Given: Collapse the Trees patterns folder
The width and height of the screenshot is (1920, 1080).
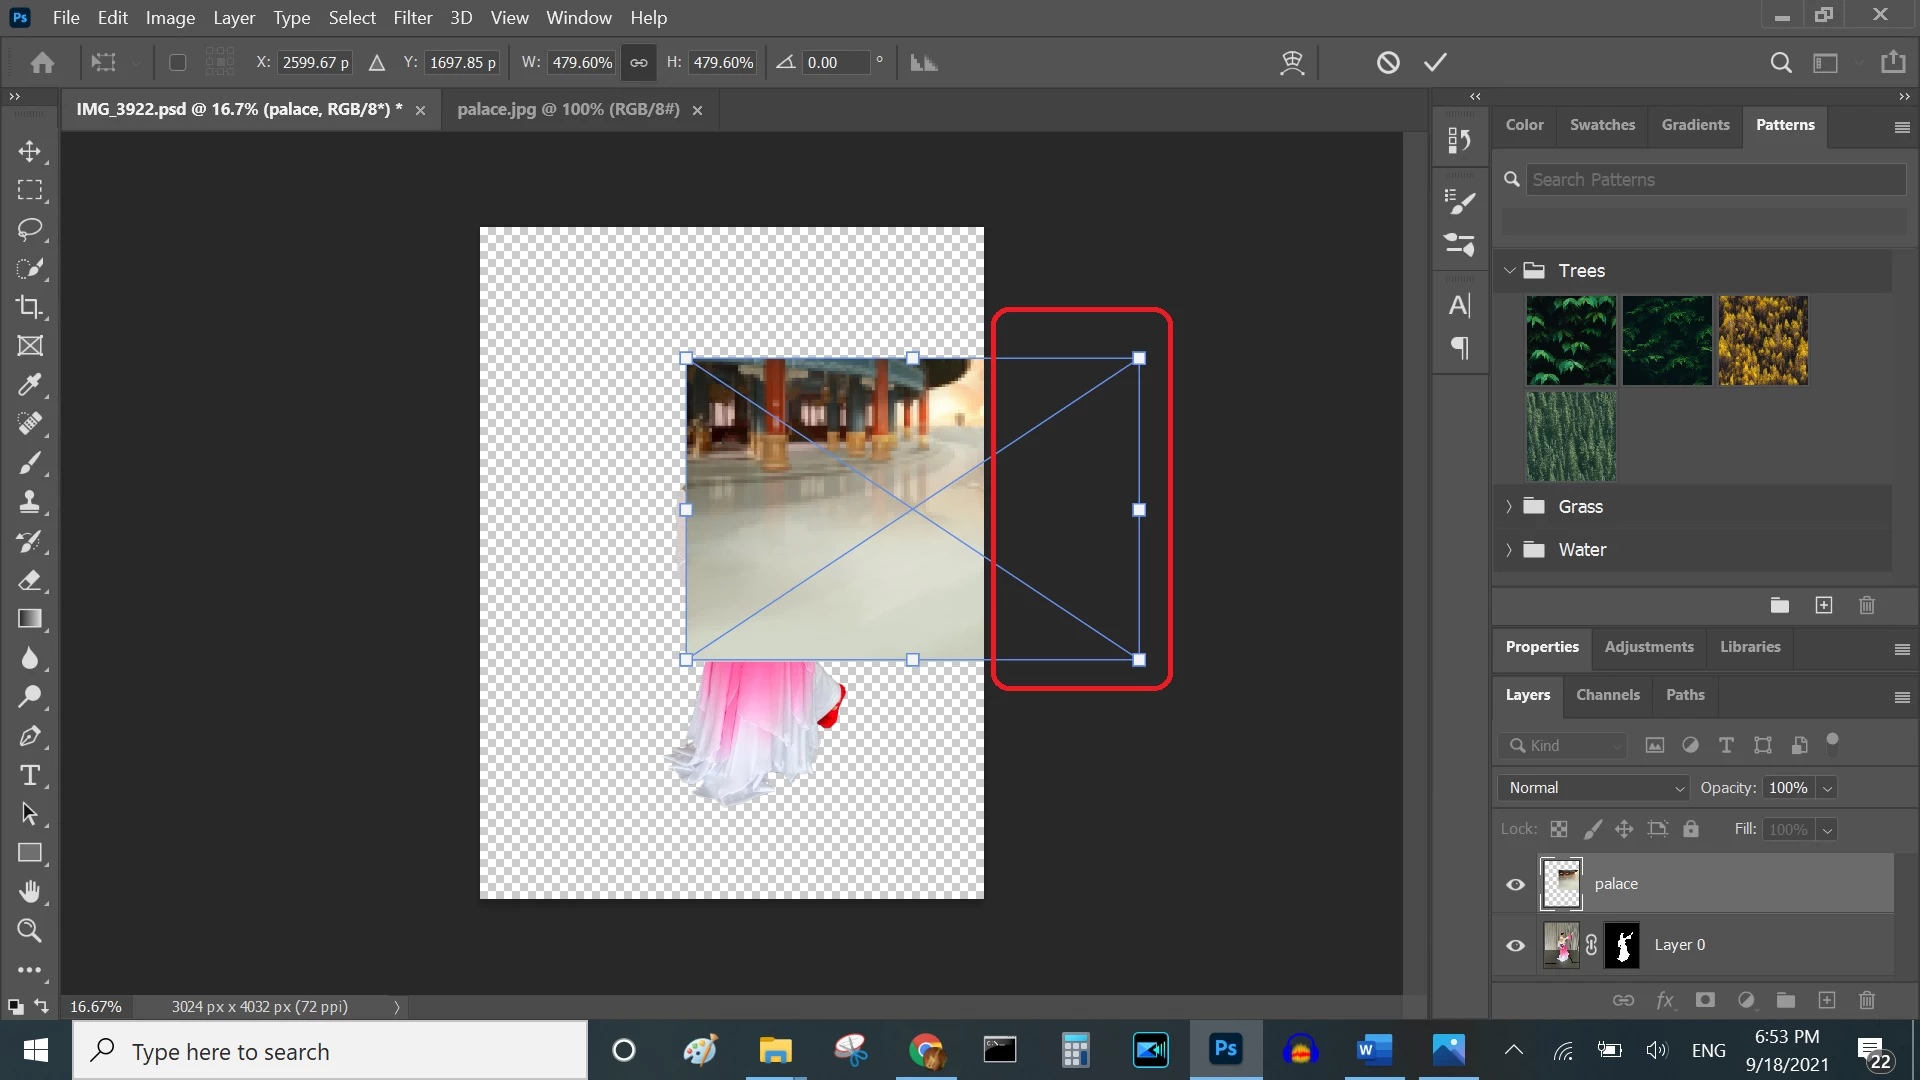Looking at the screenshot, I should pos(1509,271).
